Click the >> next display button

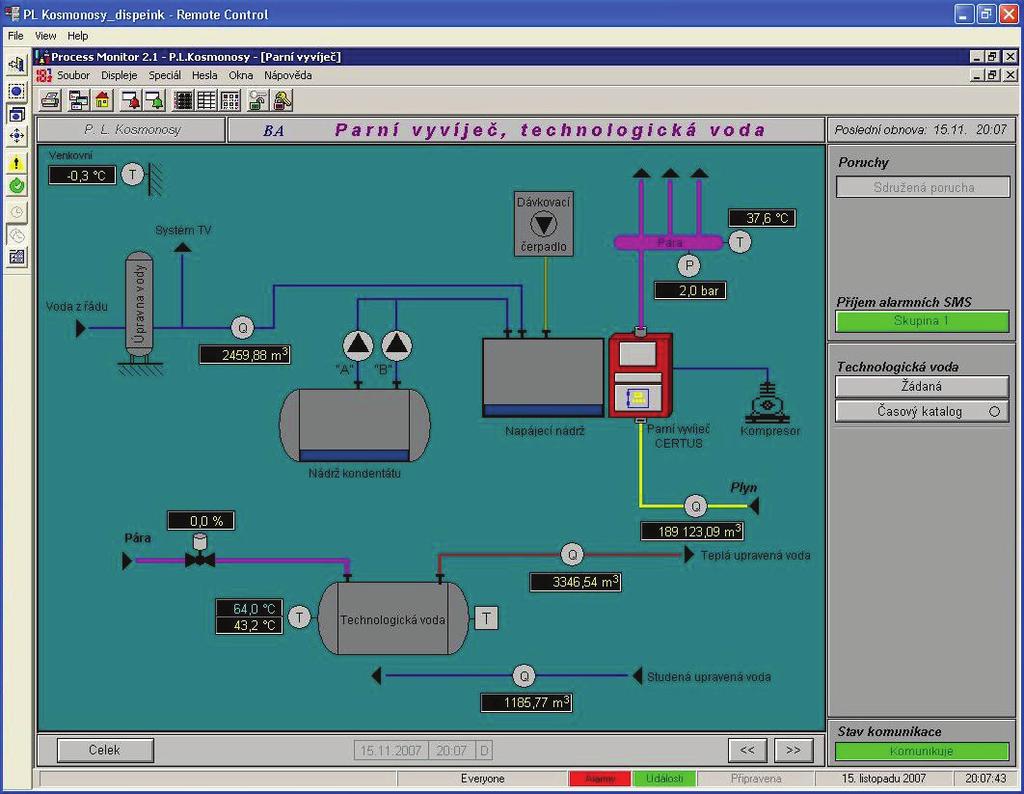pyautogui.click(x=793, y=750)
